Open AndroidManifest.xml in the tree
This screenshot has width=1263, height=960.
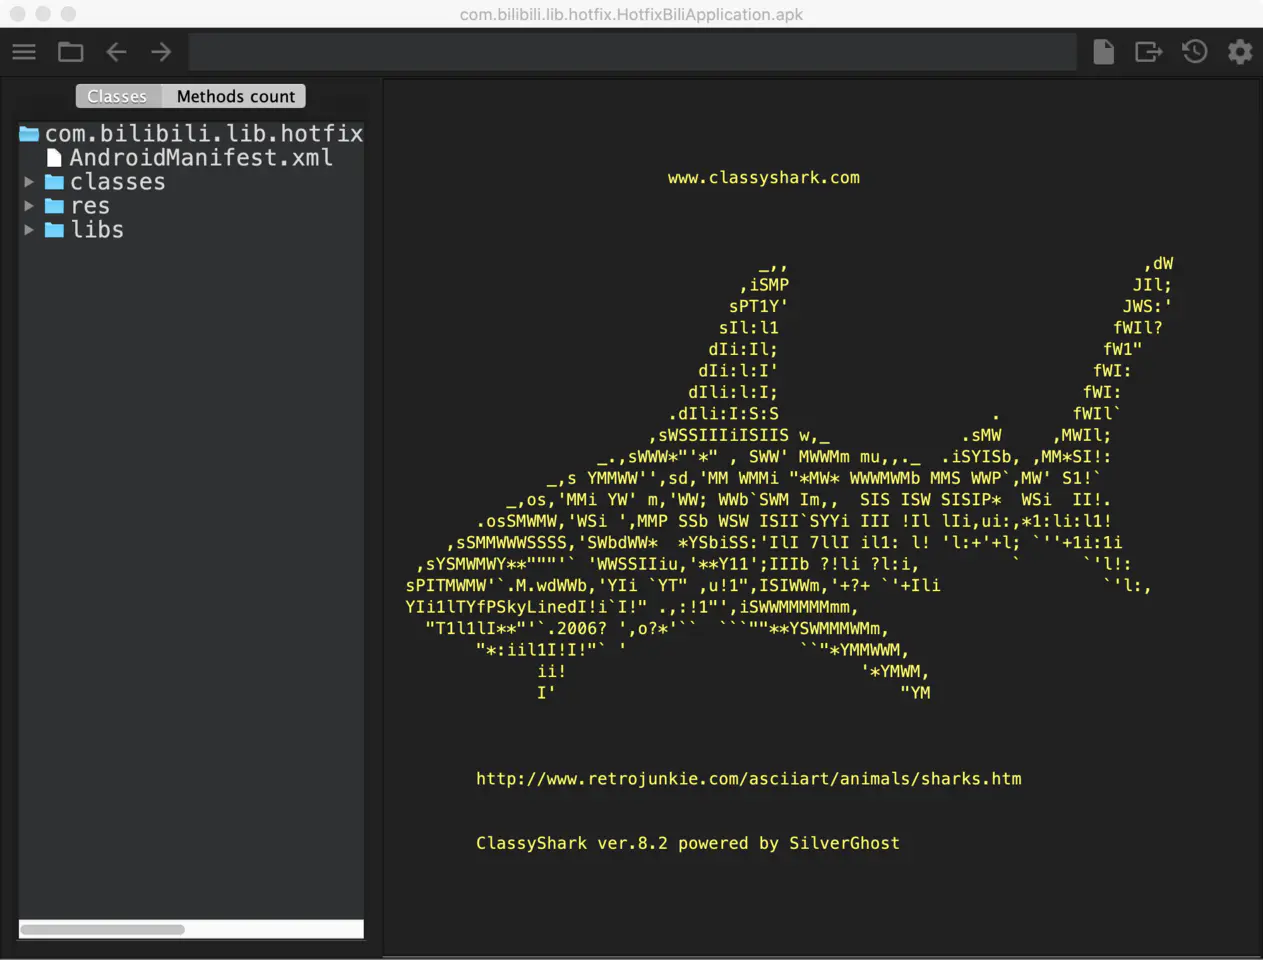(201, 157)
